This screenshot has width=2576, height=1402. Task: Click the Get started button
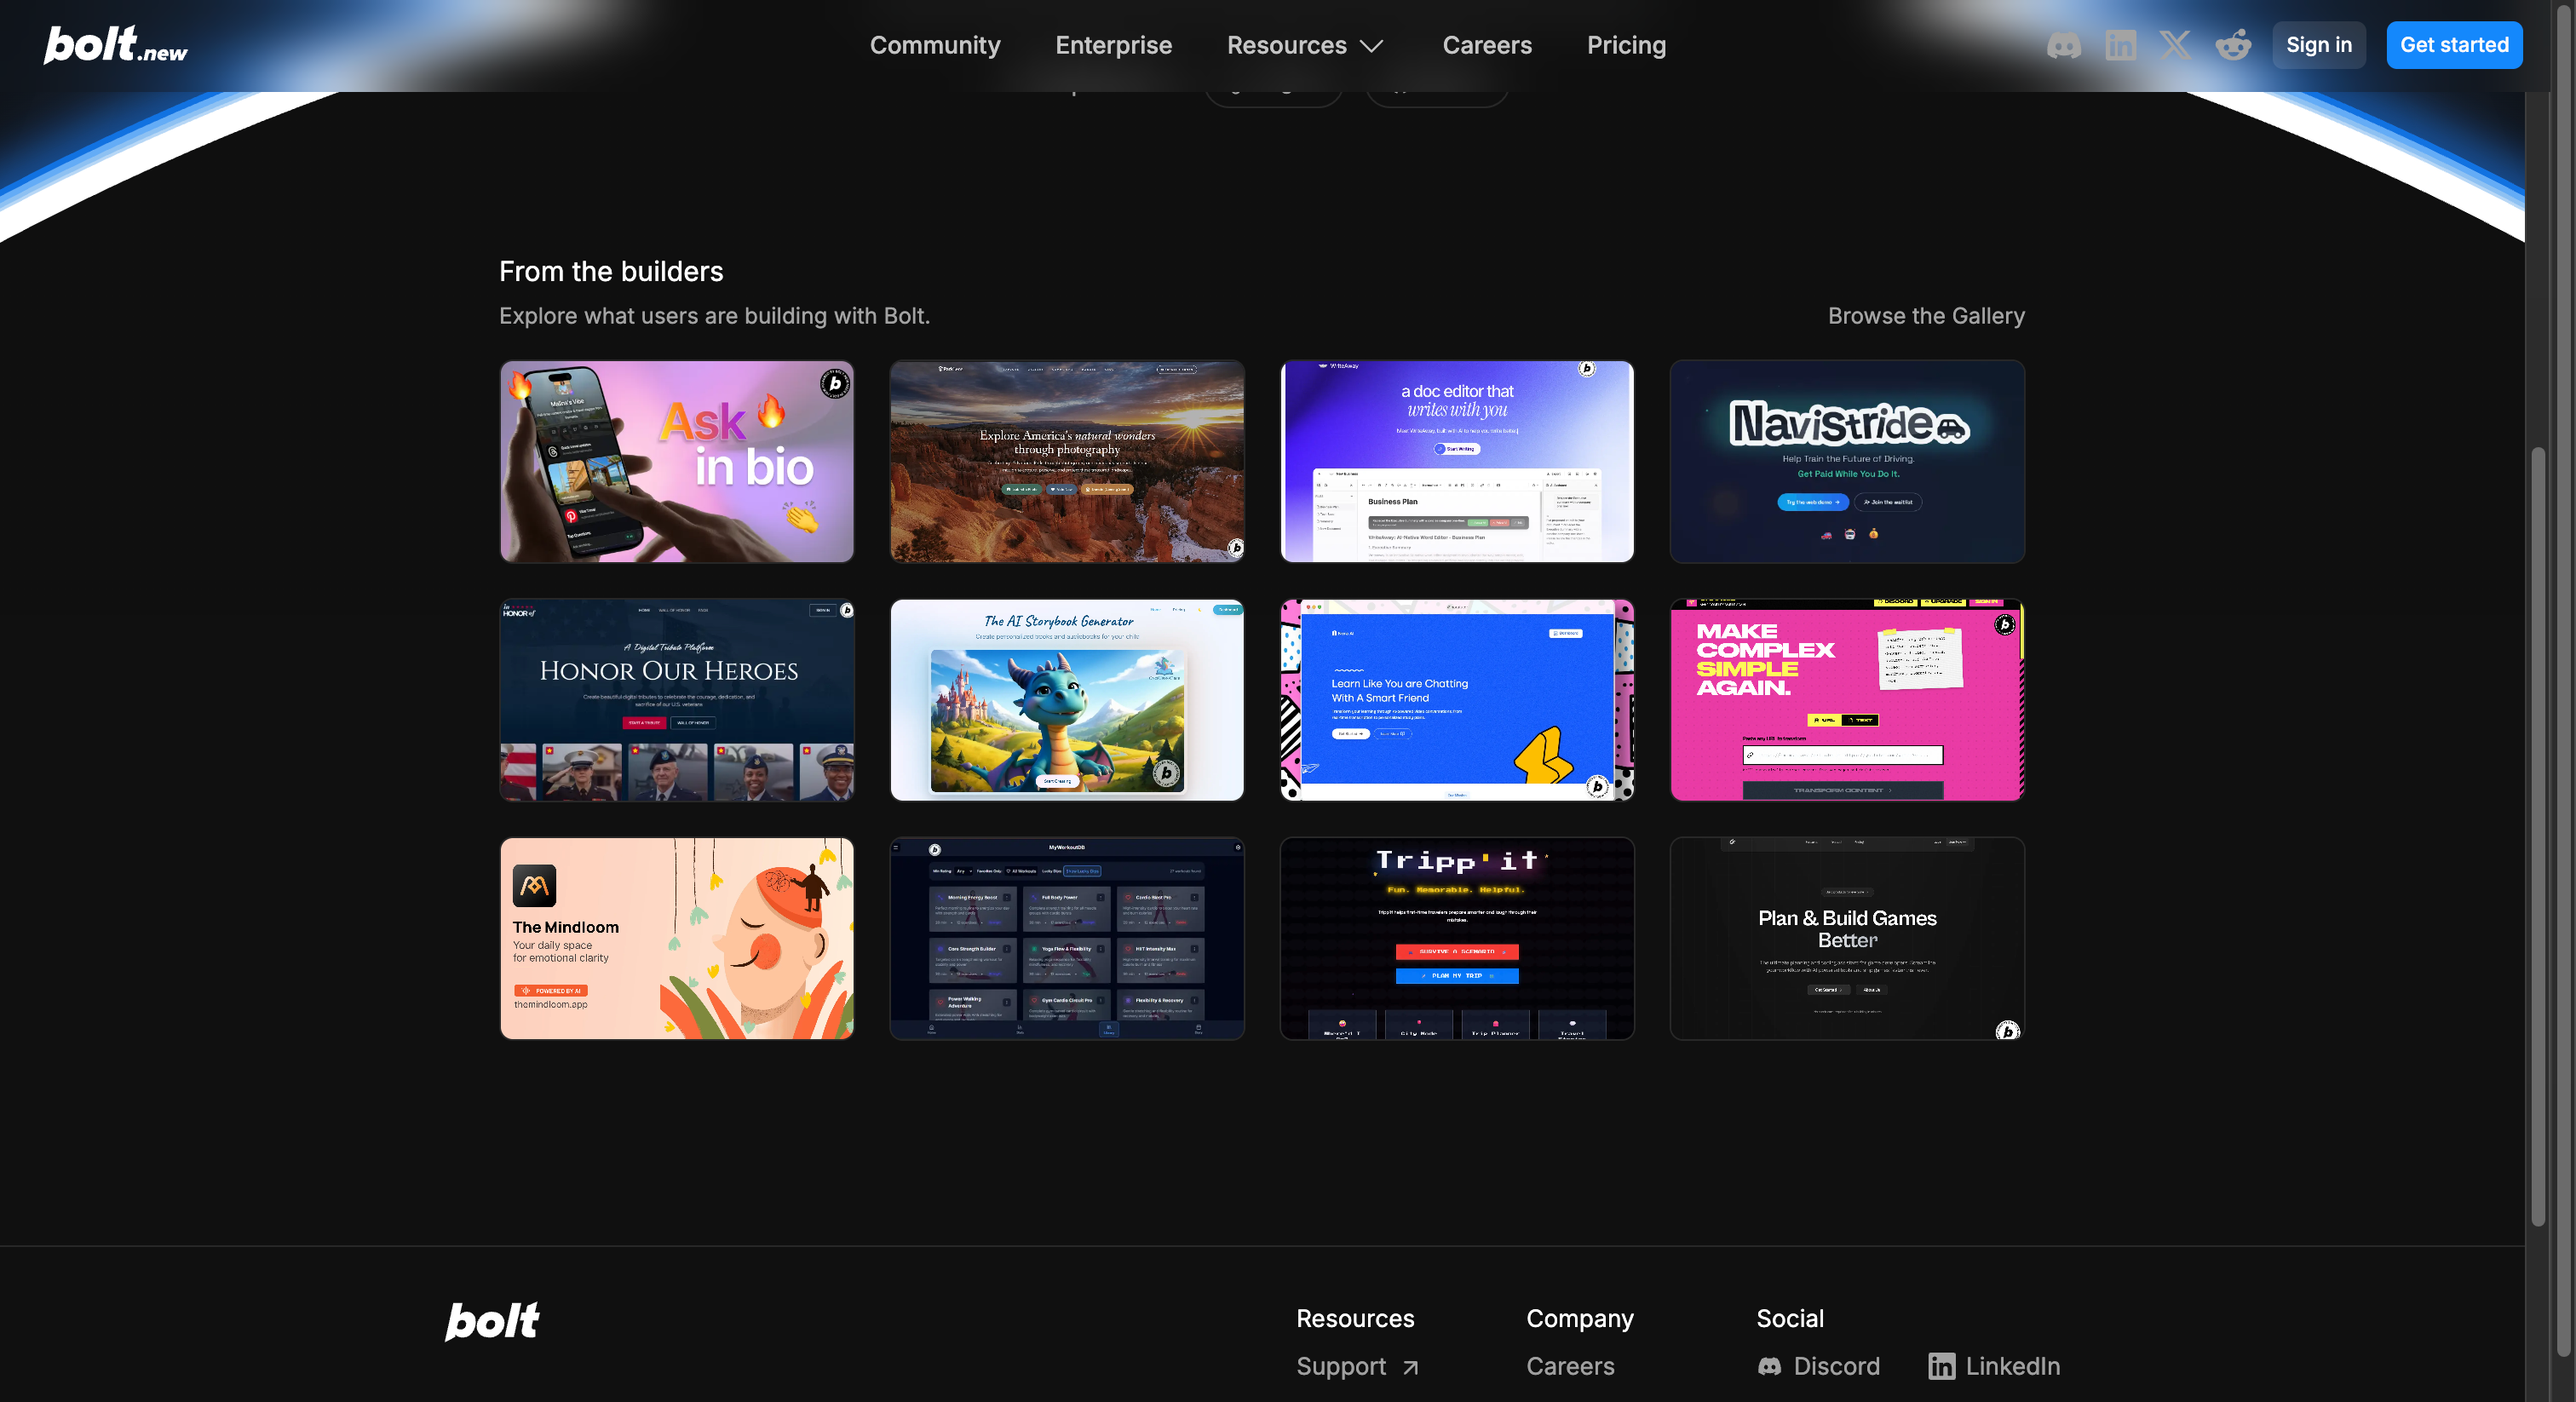2454,45
